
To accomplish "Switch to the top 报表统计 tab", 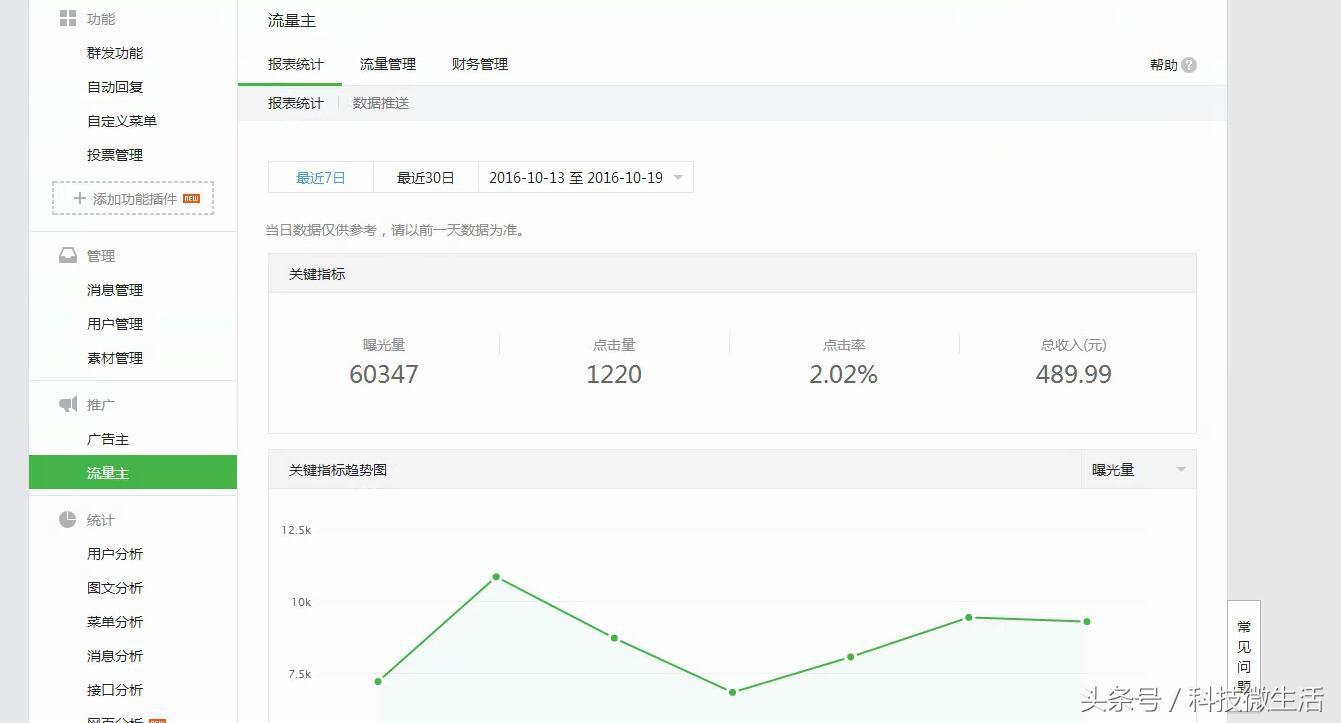I will point(296,64).
